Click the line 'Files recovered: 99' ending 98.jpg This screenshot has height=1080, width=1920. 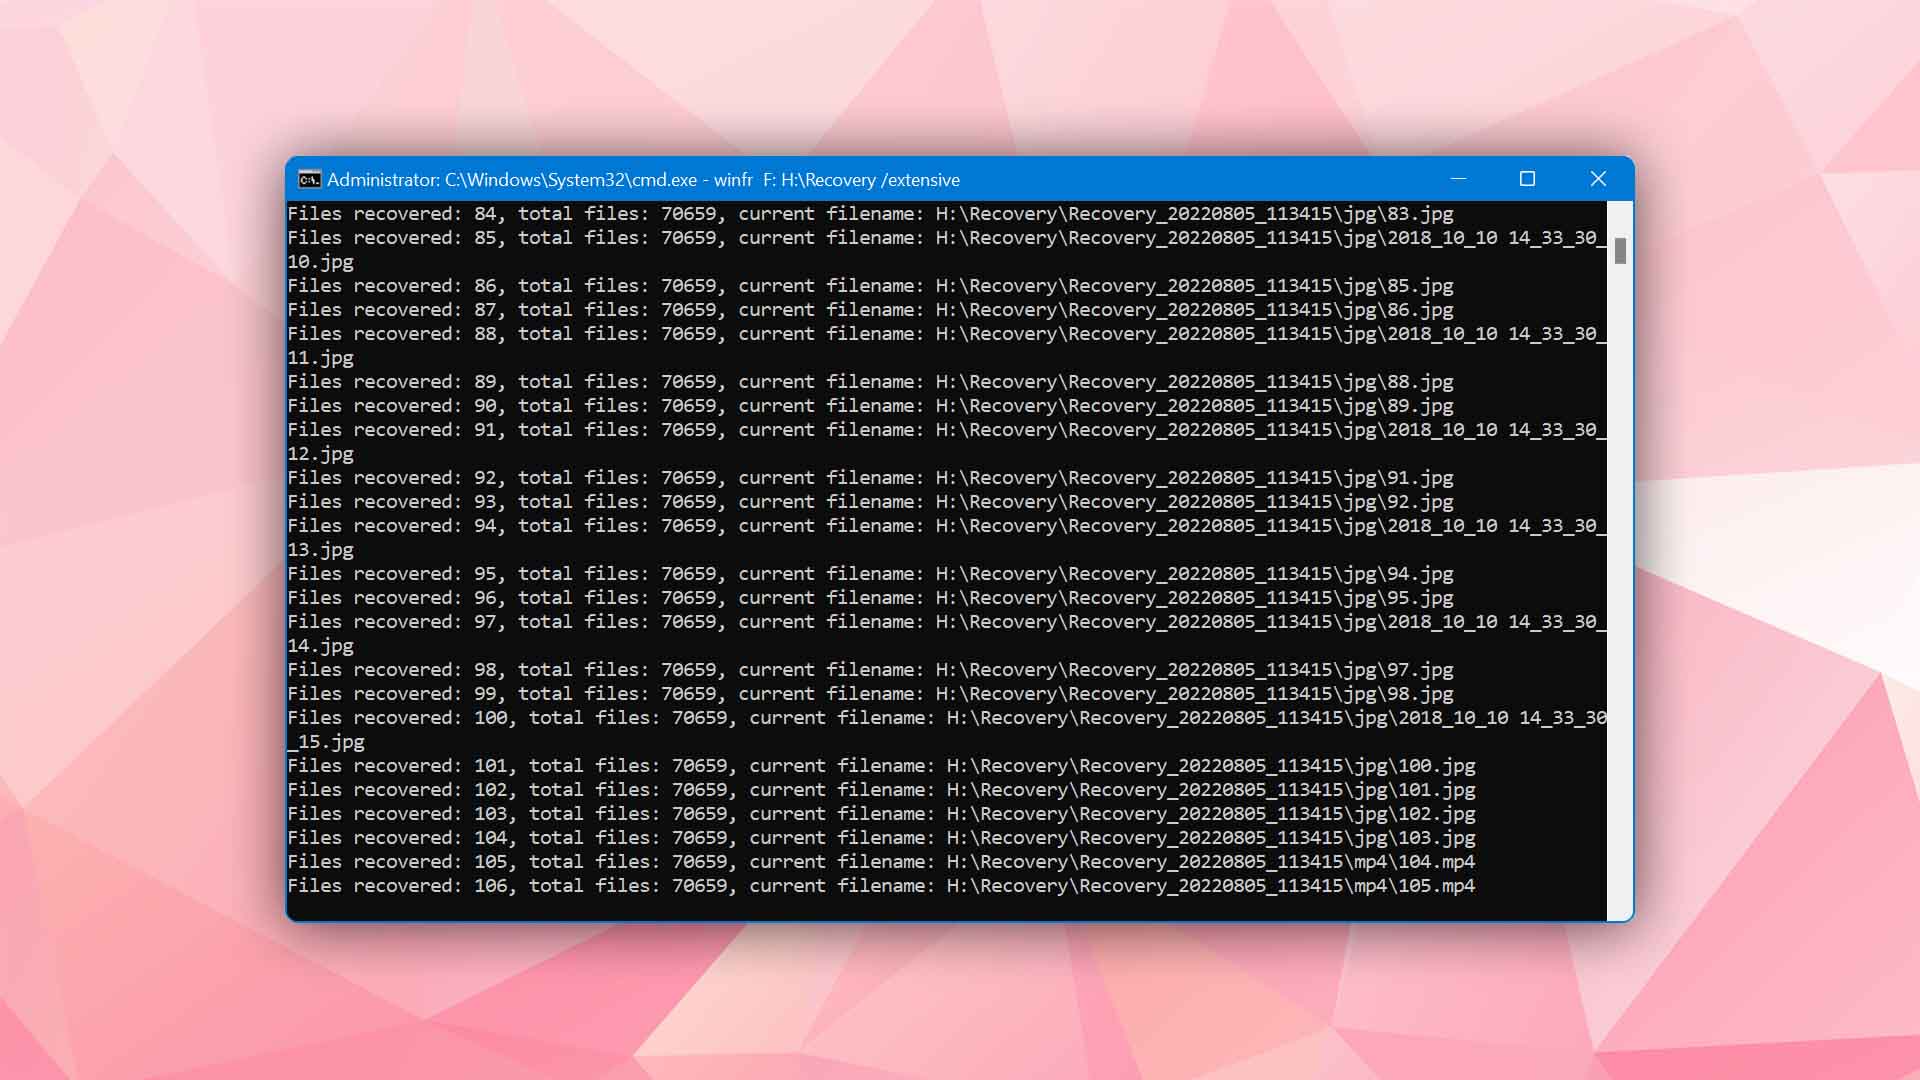pyautogui.click(x=870, y=694)
